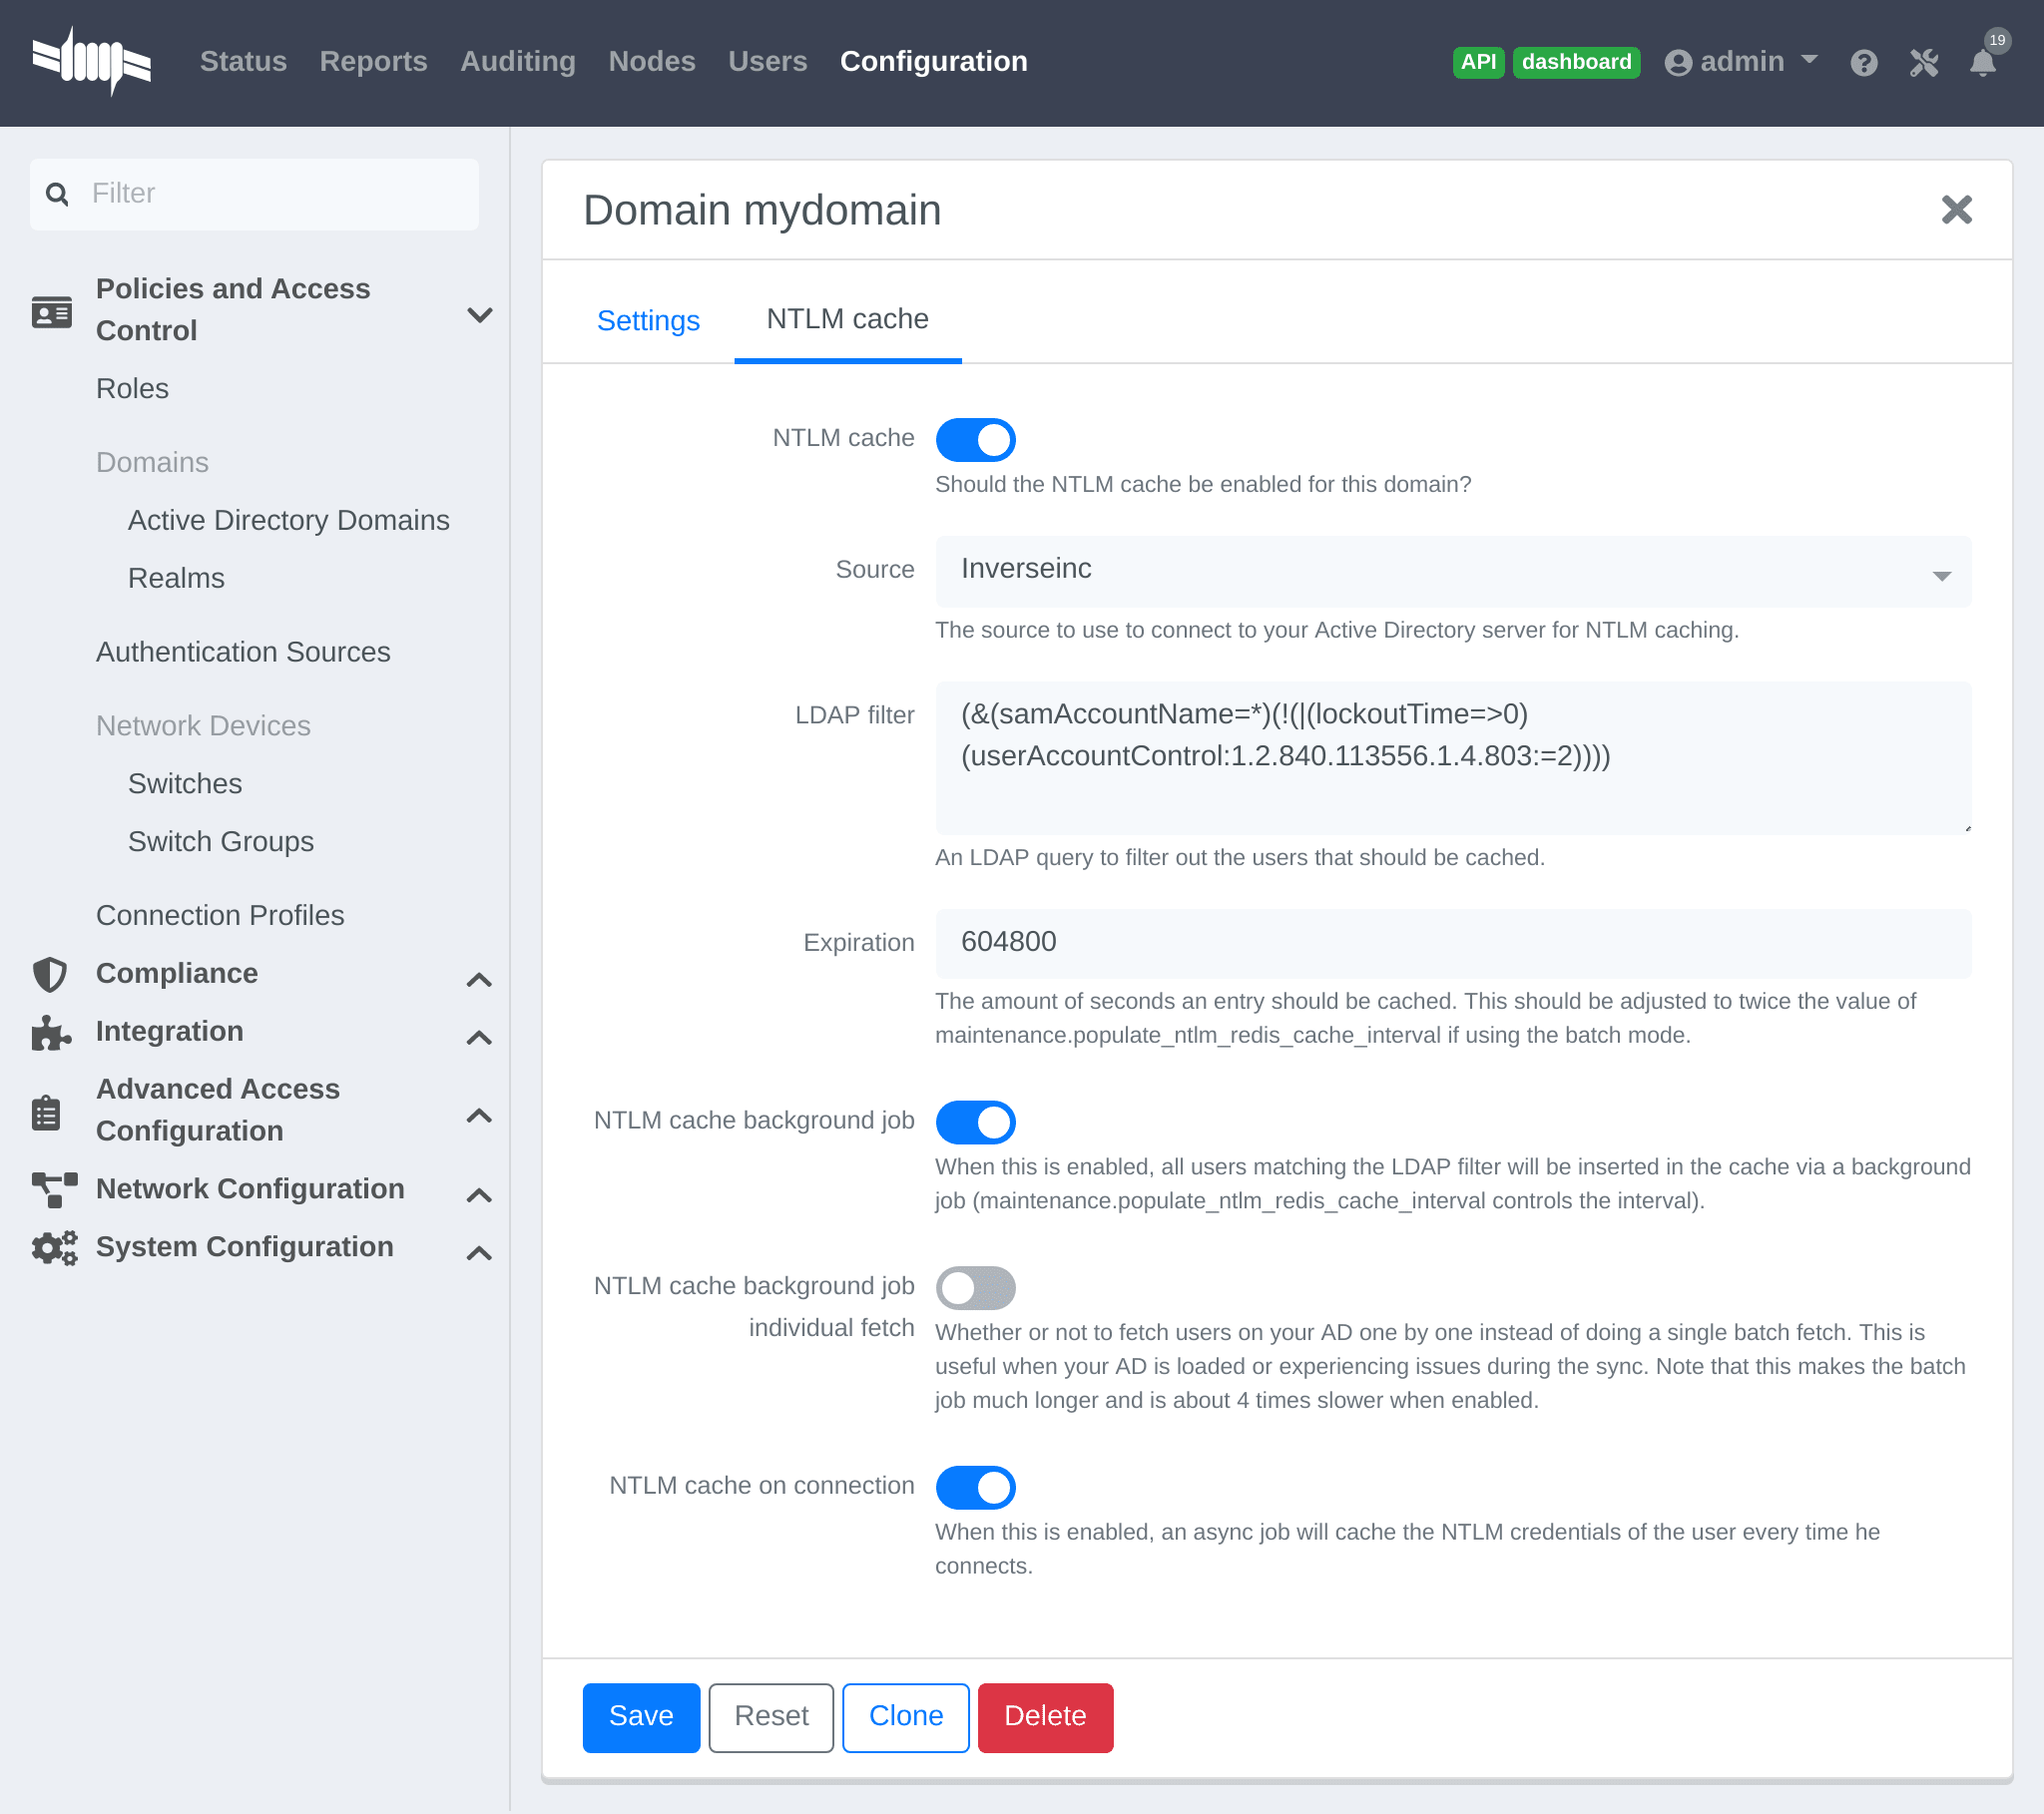Click the Integration puzzle piece icon
2044x1814 pixels.
(x=50, y=1032)
